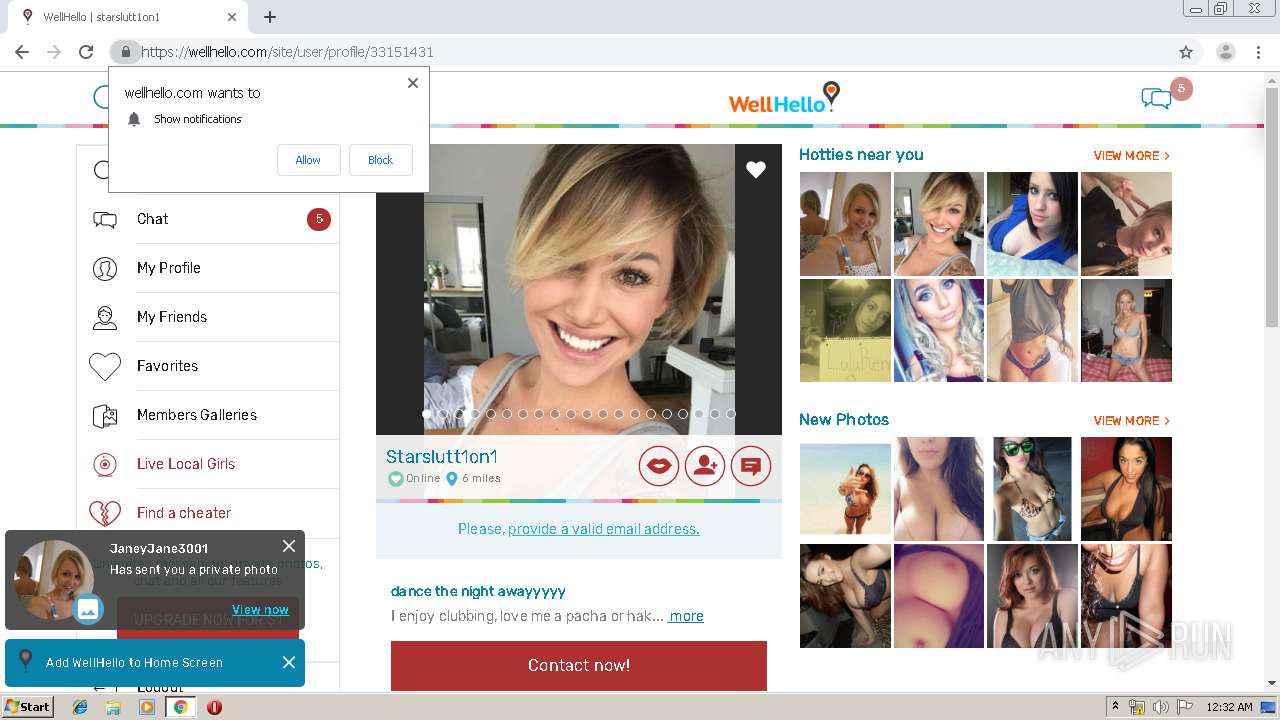The height and width of the screenshot is (720, 1280).
Task: Allow notifications from wellhello.com
Action: [x=308, y=160]
